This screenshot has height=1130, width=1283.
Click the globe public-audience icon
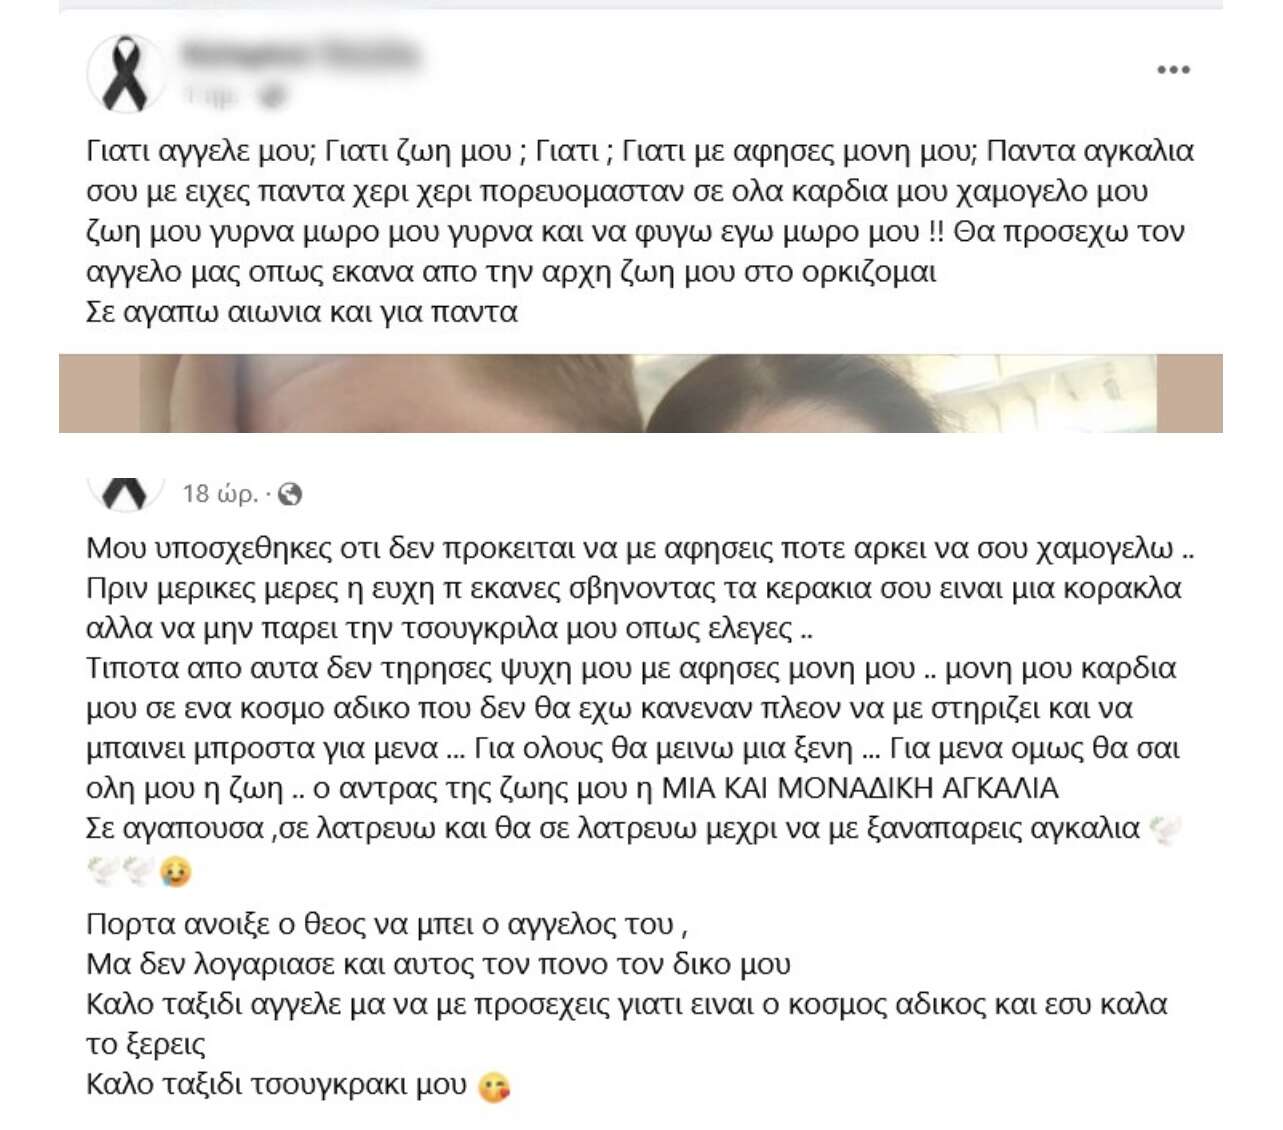pyautogui.click(x=290, y=494)
